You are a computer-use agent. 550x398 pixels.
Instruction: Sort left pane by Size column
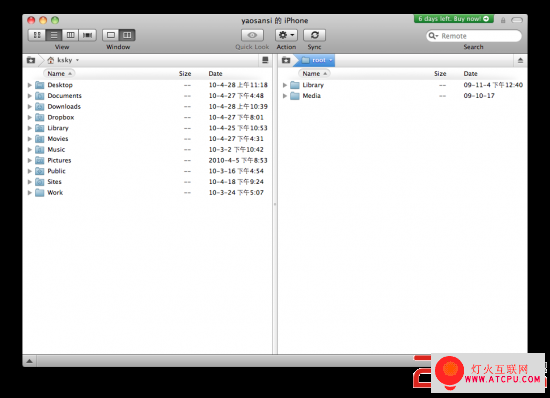coord(185,74)
